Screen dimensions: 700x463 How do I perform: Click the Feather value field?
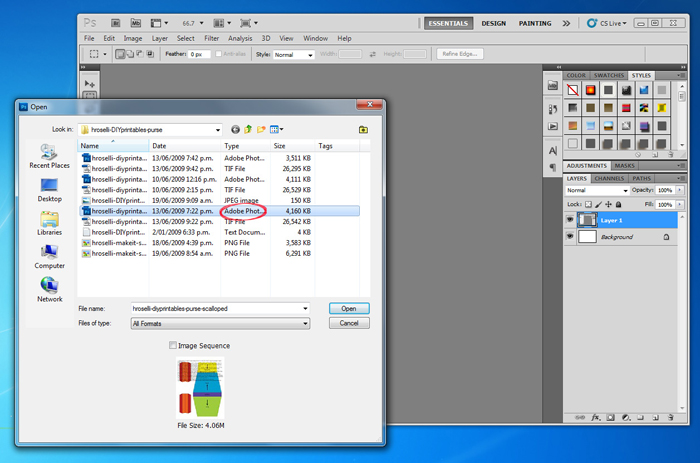[x=199, y=54]
